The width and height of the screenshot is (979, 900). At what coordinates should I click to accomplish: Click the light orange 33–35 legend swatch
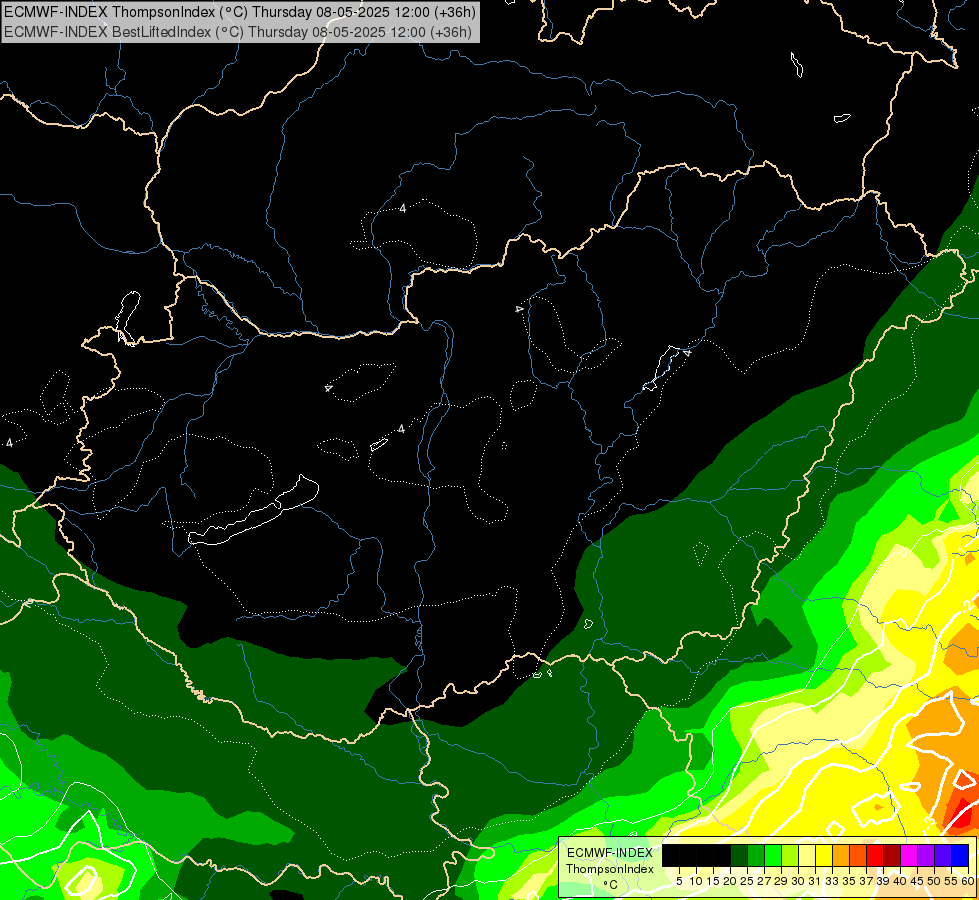[841, 855]
